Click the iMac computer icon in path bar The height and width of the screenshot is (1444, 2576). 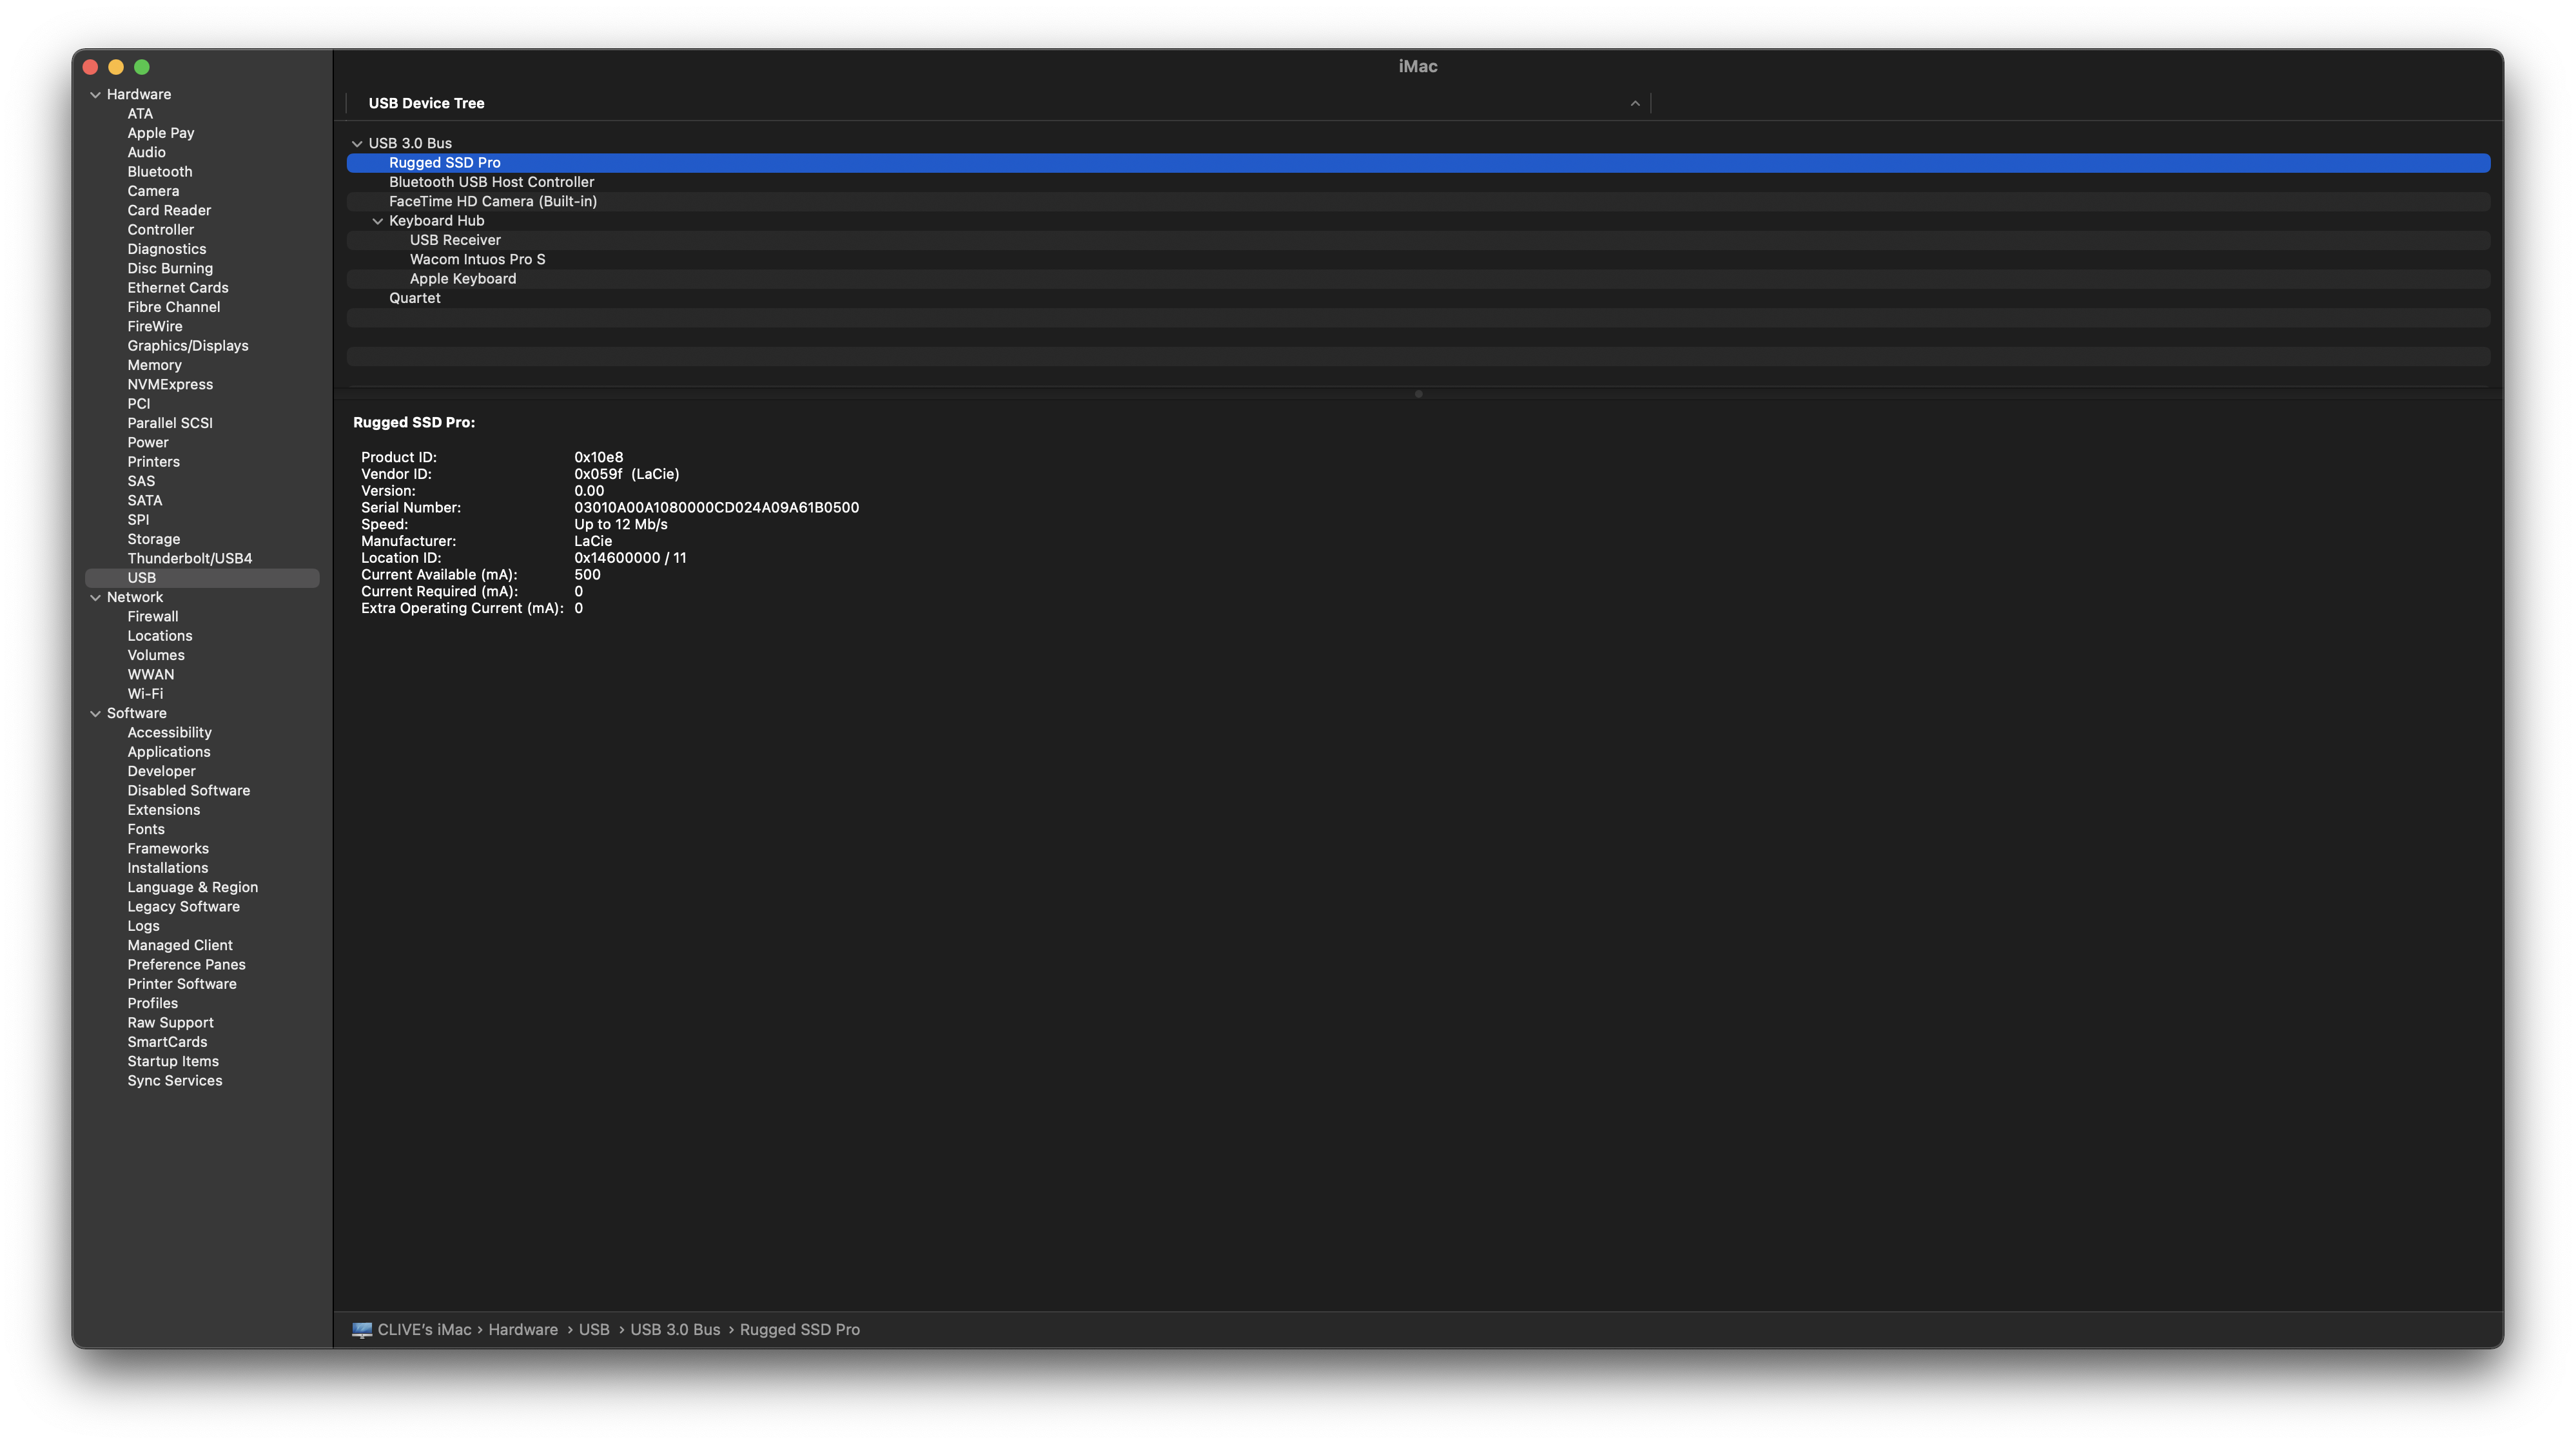361,1329
